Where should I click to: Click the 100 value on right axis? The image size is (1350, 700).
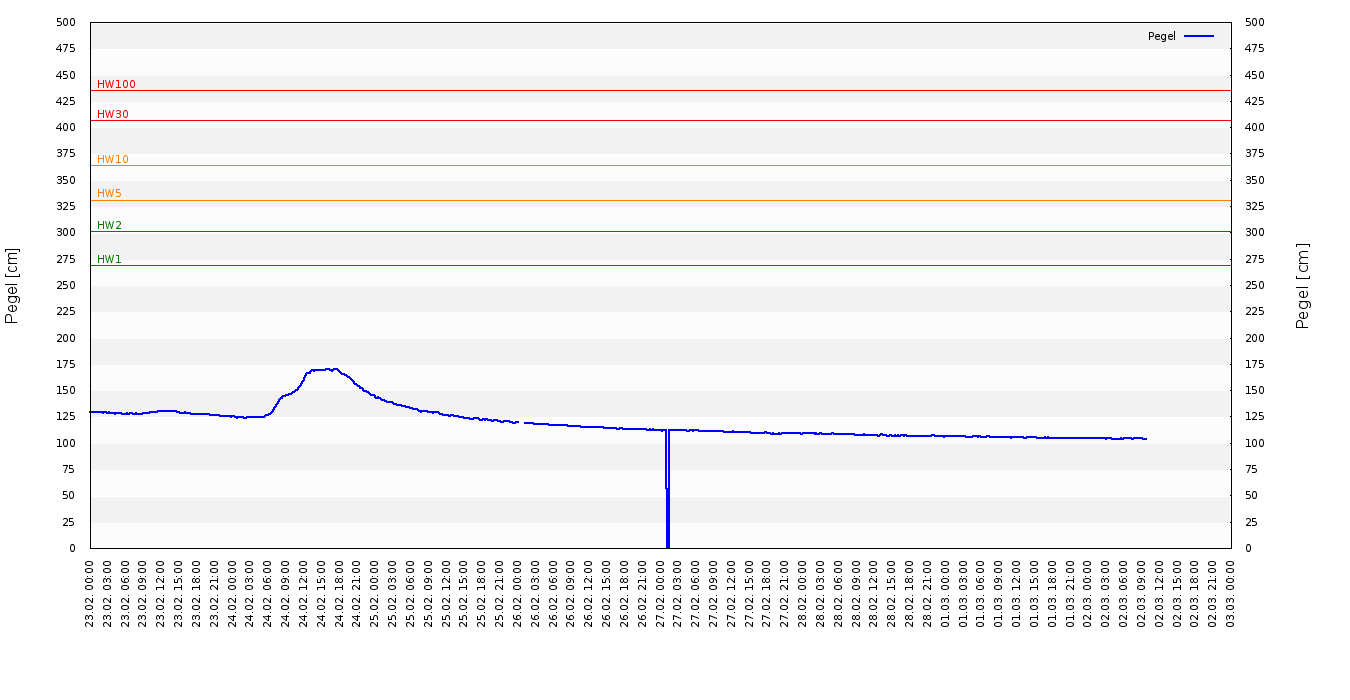[x=1254, y=443]
